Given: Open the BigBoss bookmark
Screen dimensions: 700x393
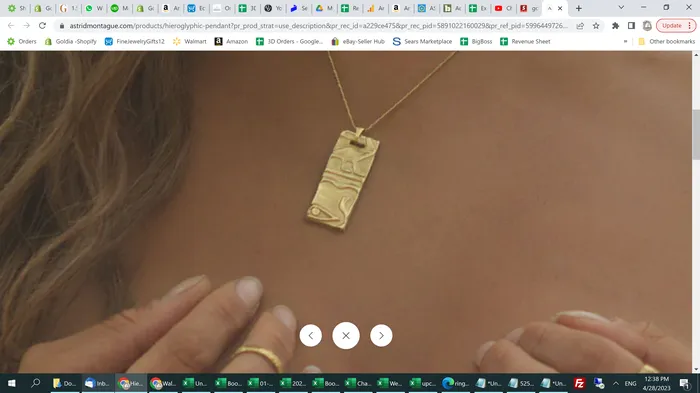Looking at the screenshot, I should point(476,42).
